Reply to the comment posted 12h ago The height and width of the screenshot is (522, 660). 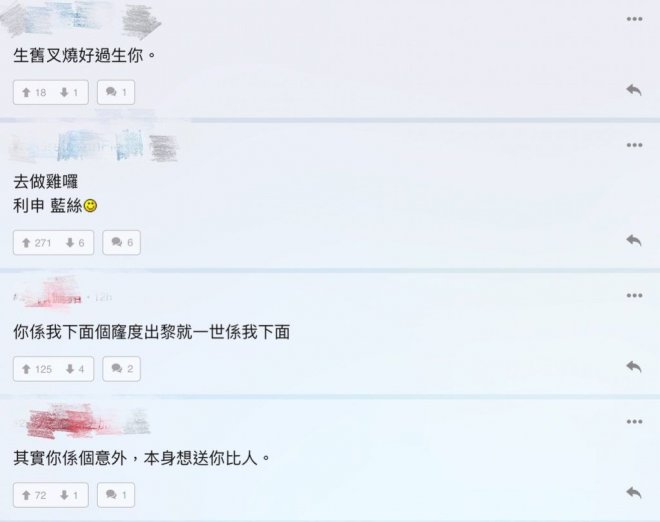click(x=633, y=367)
